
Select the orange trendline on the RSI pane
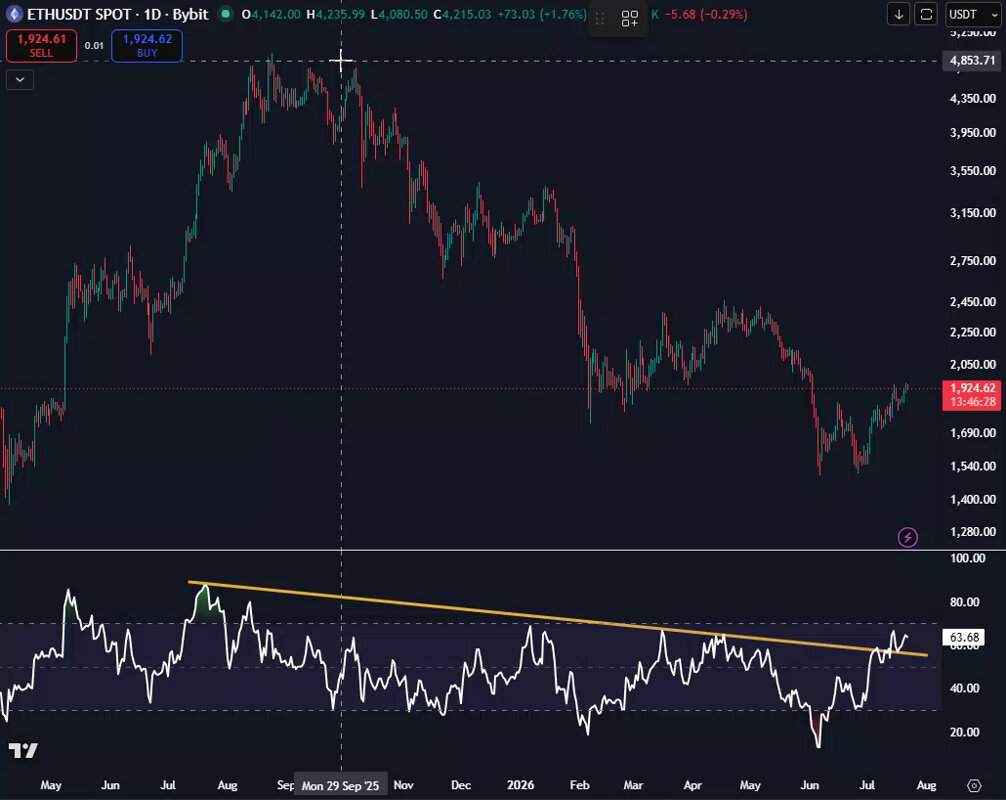558,618
